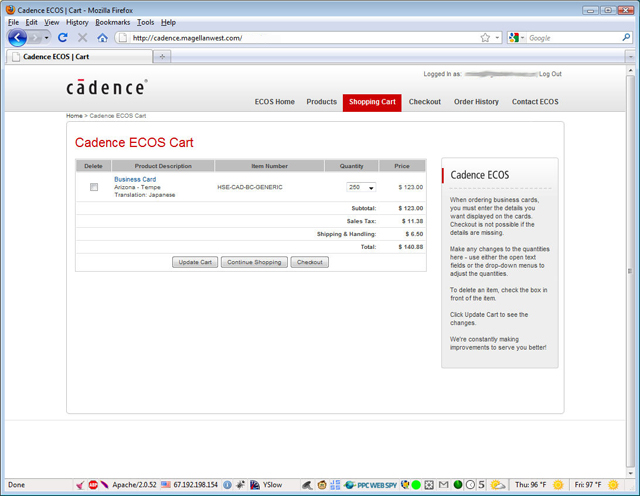Screen dimensions: 640x496
Task: Open the browser Home page icon
Action: pyautogui.click(x=102, y=38)
